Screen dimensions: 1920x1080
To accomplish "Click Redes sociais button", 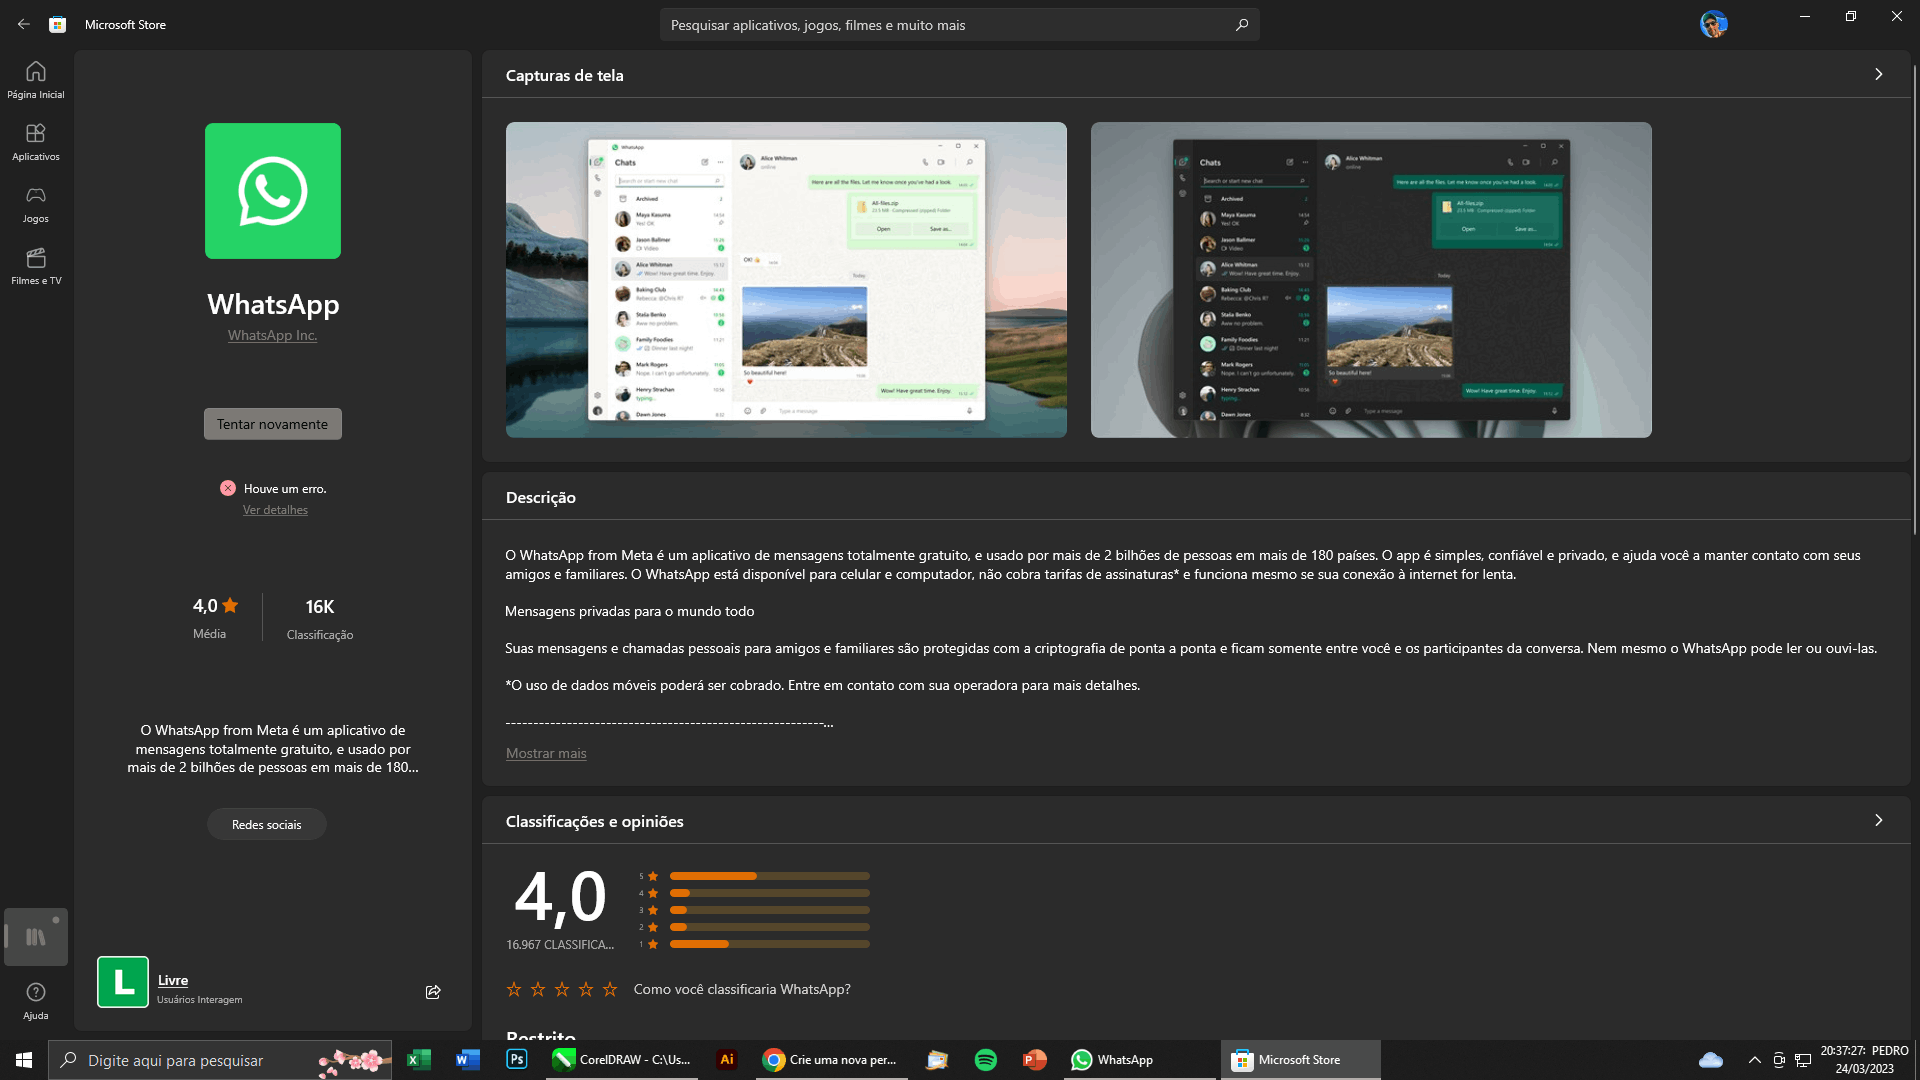I will (267, 825).
